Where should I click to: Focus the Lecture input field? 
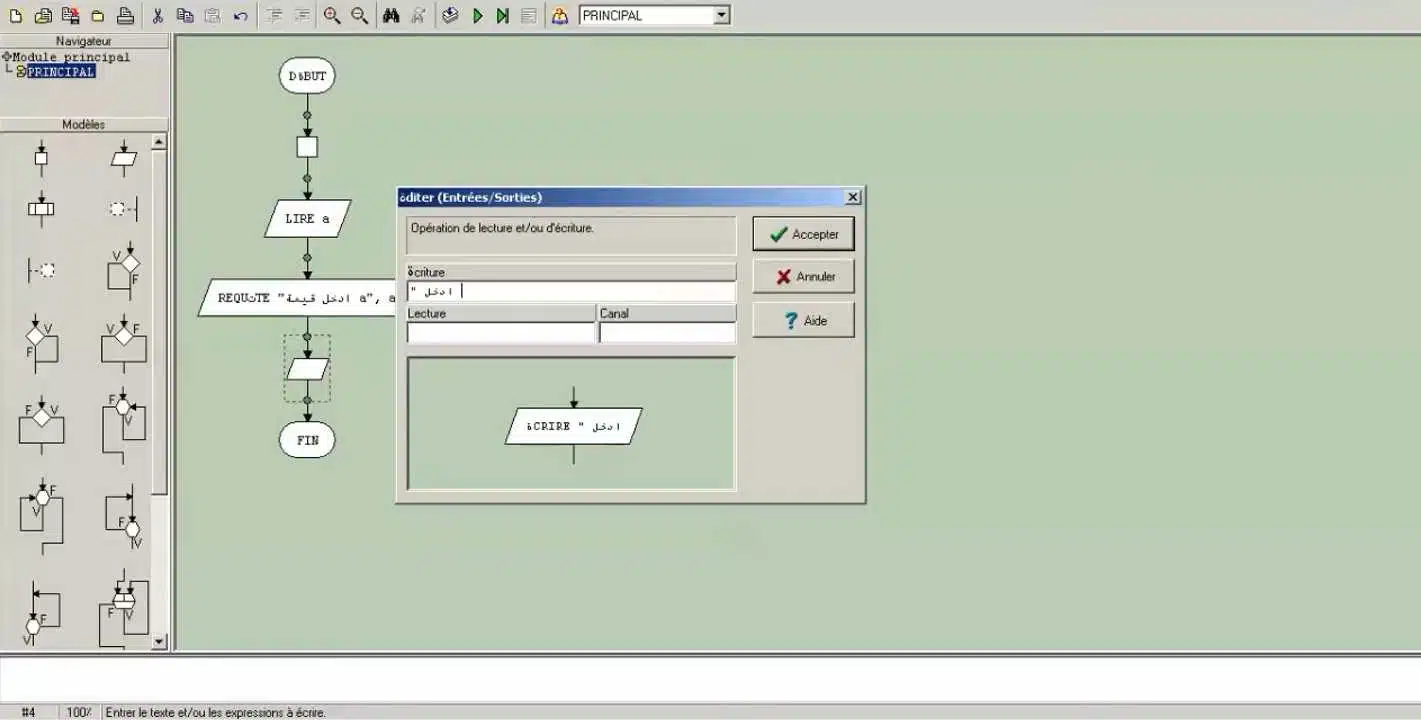pos(501,332)
